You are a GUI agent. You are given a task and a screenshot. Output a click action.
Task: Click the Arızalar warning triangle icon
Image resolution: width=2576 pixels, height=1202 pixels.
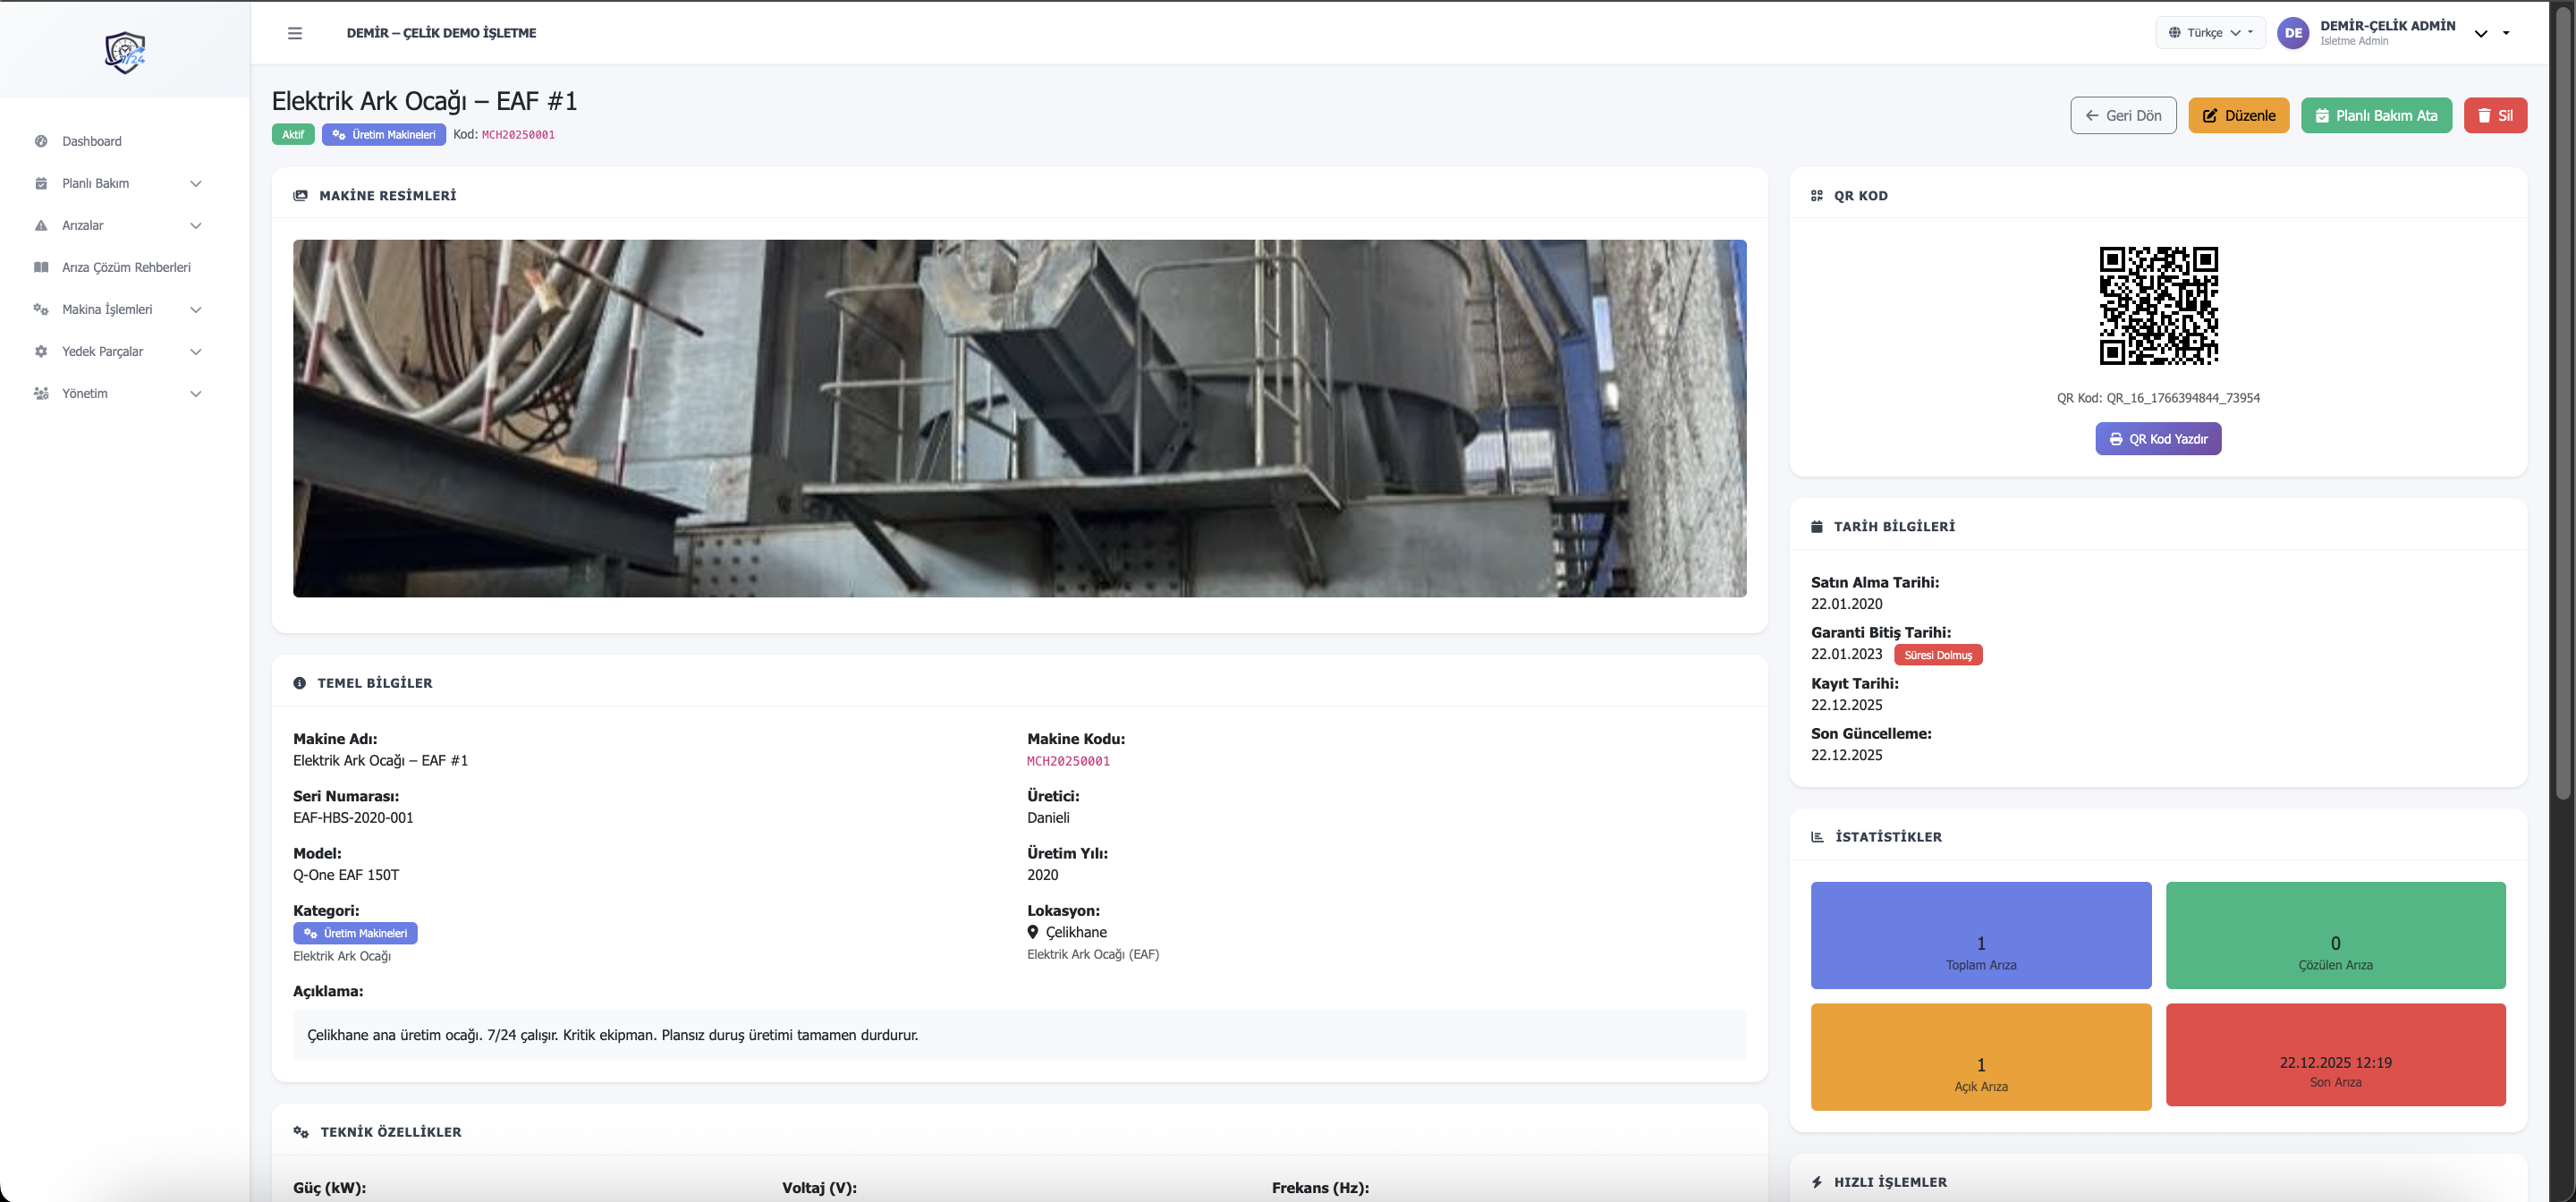pyautogui.click(x=41, y=225)
